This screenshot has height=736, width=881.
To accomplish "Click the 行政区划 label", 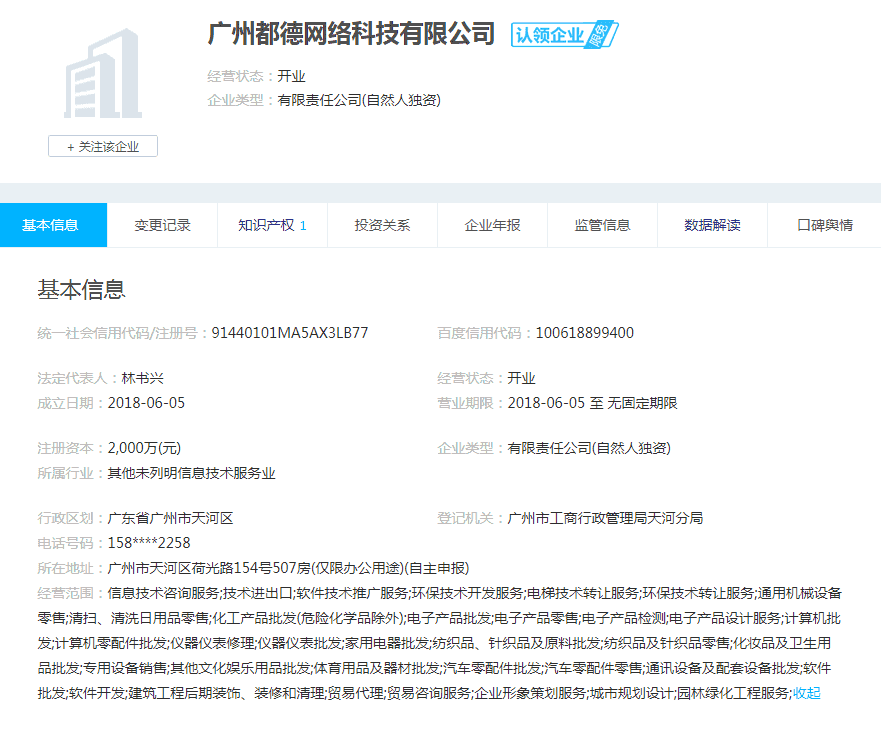I will 66,518.
